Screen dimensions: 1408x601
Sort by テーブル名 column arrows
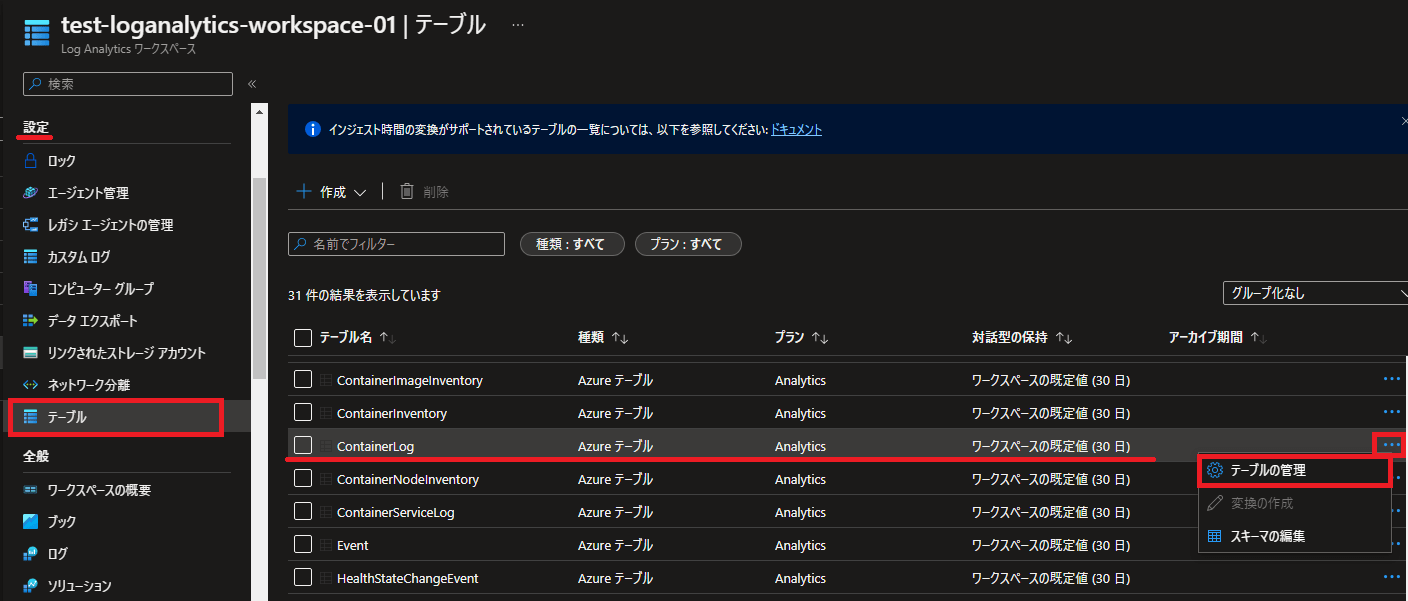[388, 338]
